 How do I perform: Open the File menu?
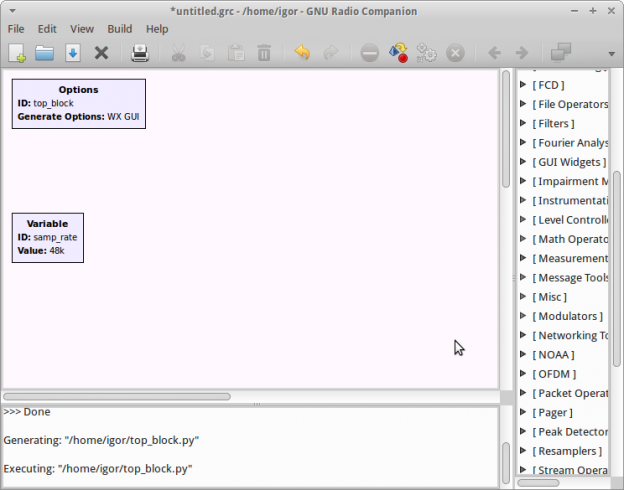coord(16,29)
